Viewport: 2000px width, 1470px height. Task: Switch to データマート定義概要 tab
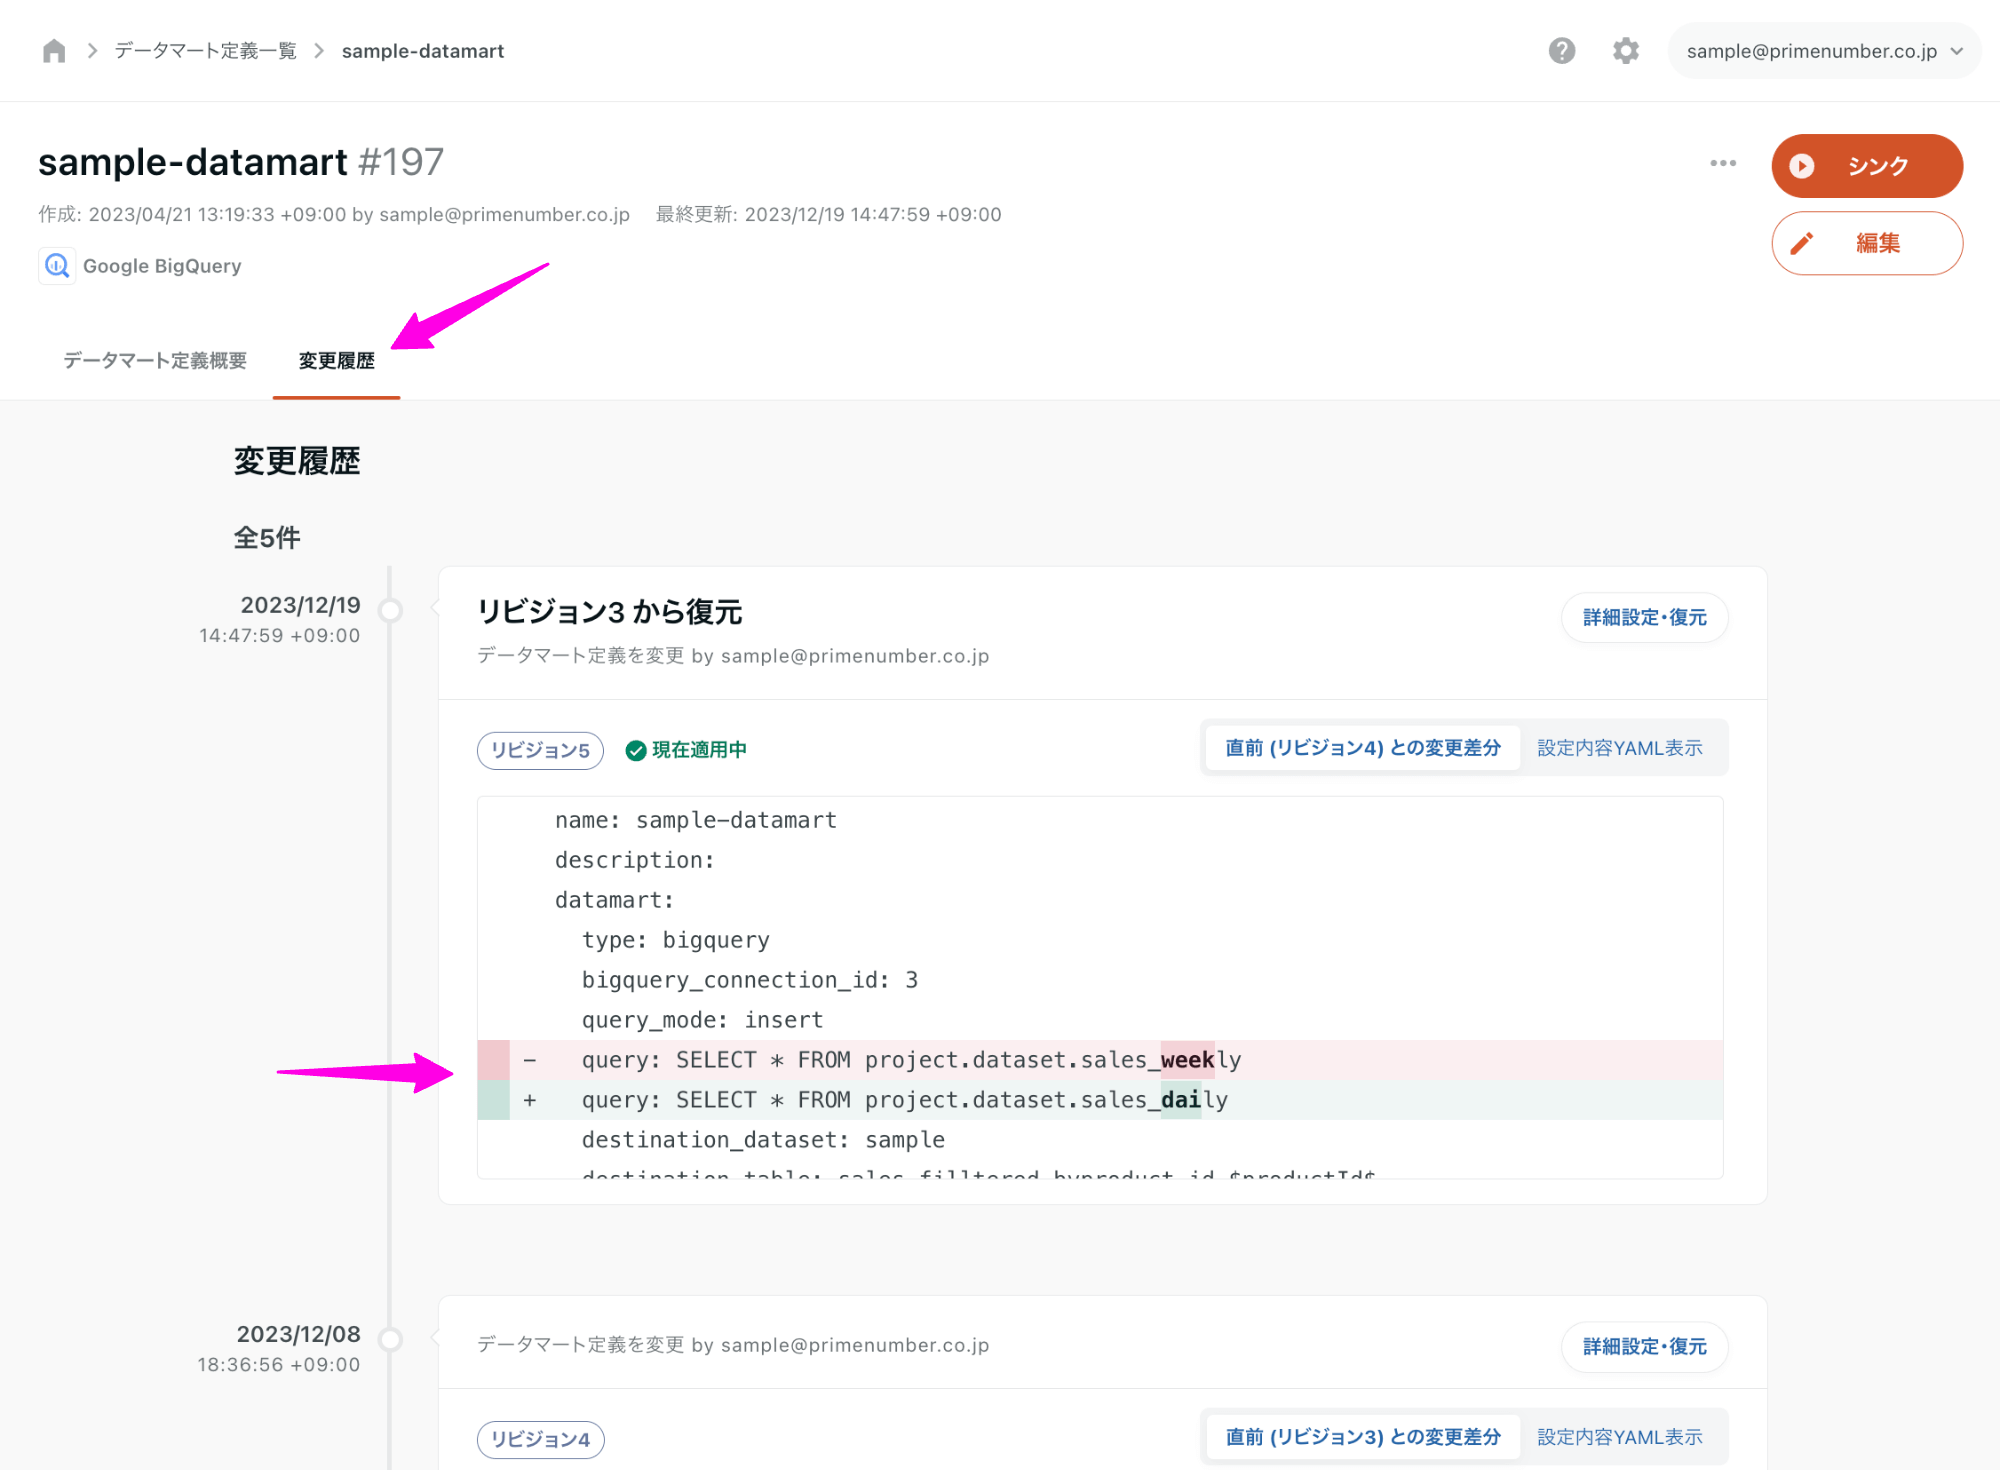pyautogui.click(x=155, y=360)
